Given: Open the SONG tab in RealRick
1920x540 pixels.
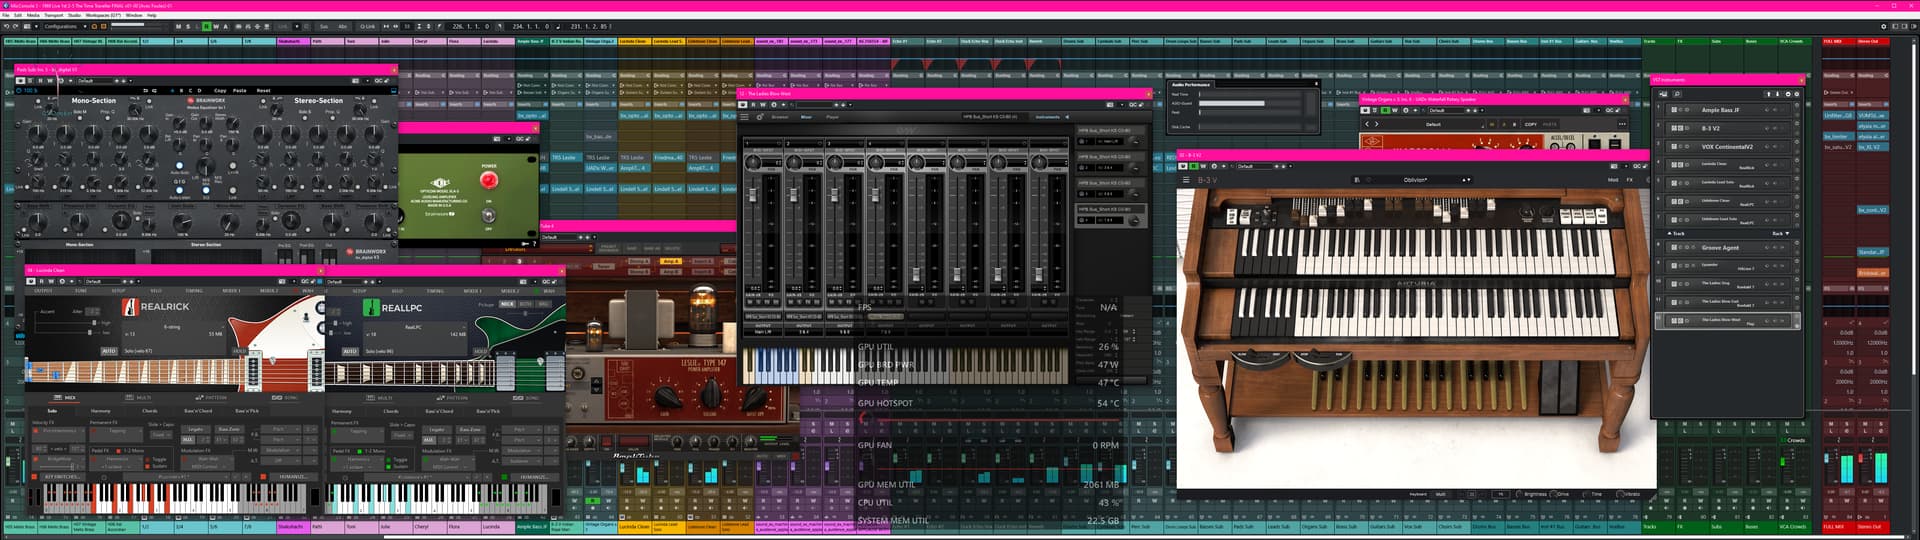Looking at the screenshot, I should click(x=284, y=398).
